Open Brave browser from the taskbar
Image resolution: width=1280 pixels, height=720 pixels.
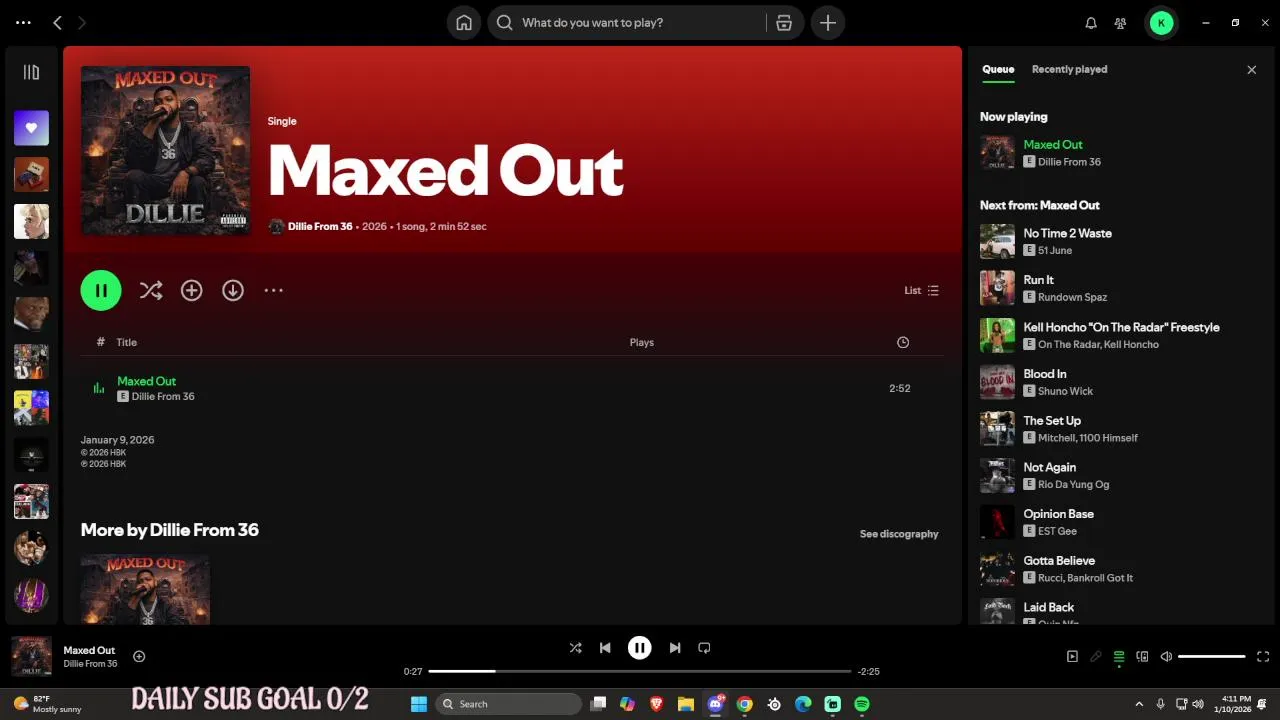[x=656, y=704]
